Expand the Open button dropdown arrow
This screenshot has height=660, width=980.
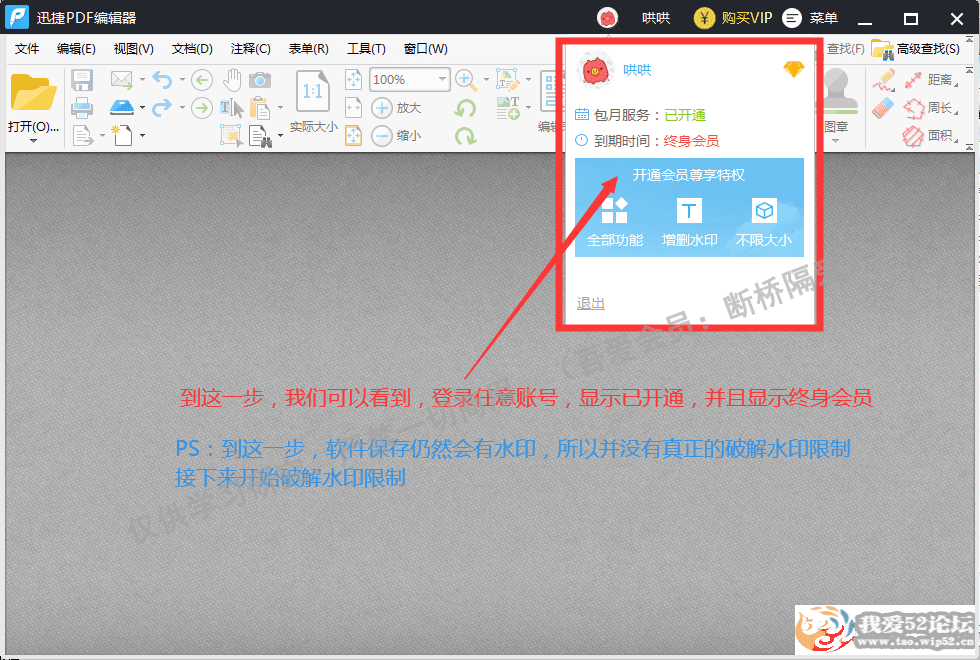pyautogui.click(x=33, y=141)
